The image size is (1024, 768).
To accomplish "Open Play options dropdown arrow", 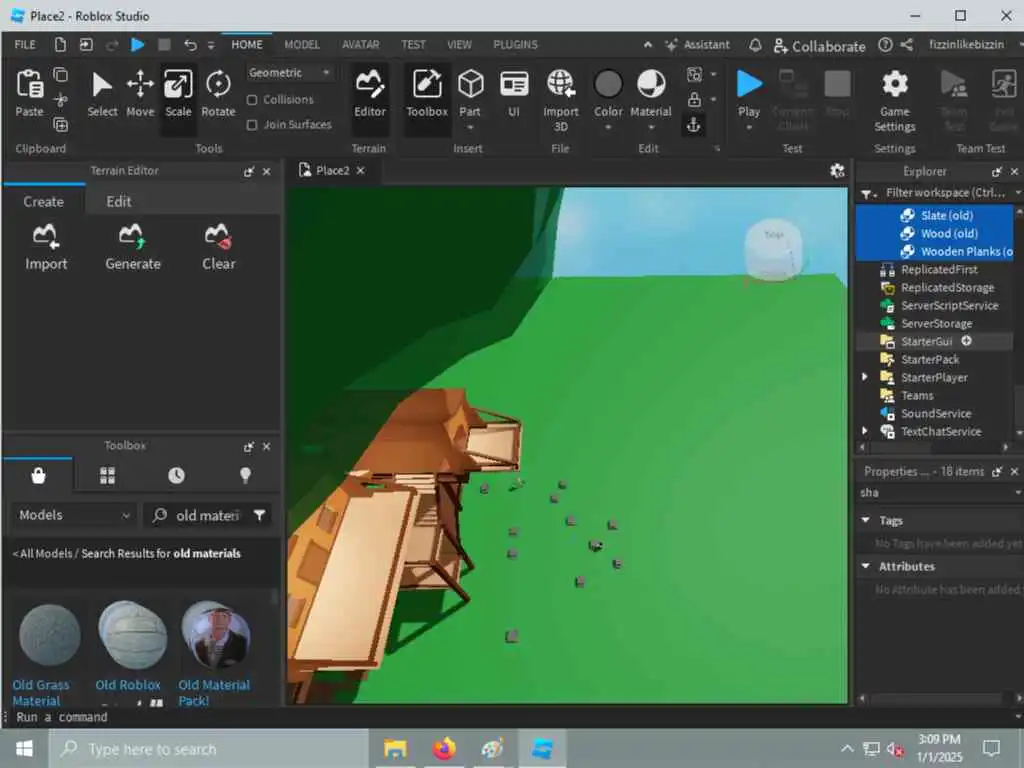I will 749,127.
